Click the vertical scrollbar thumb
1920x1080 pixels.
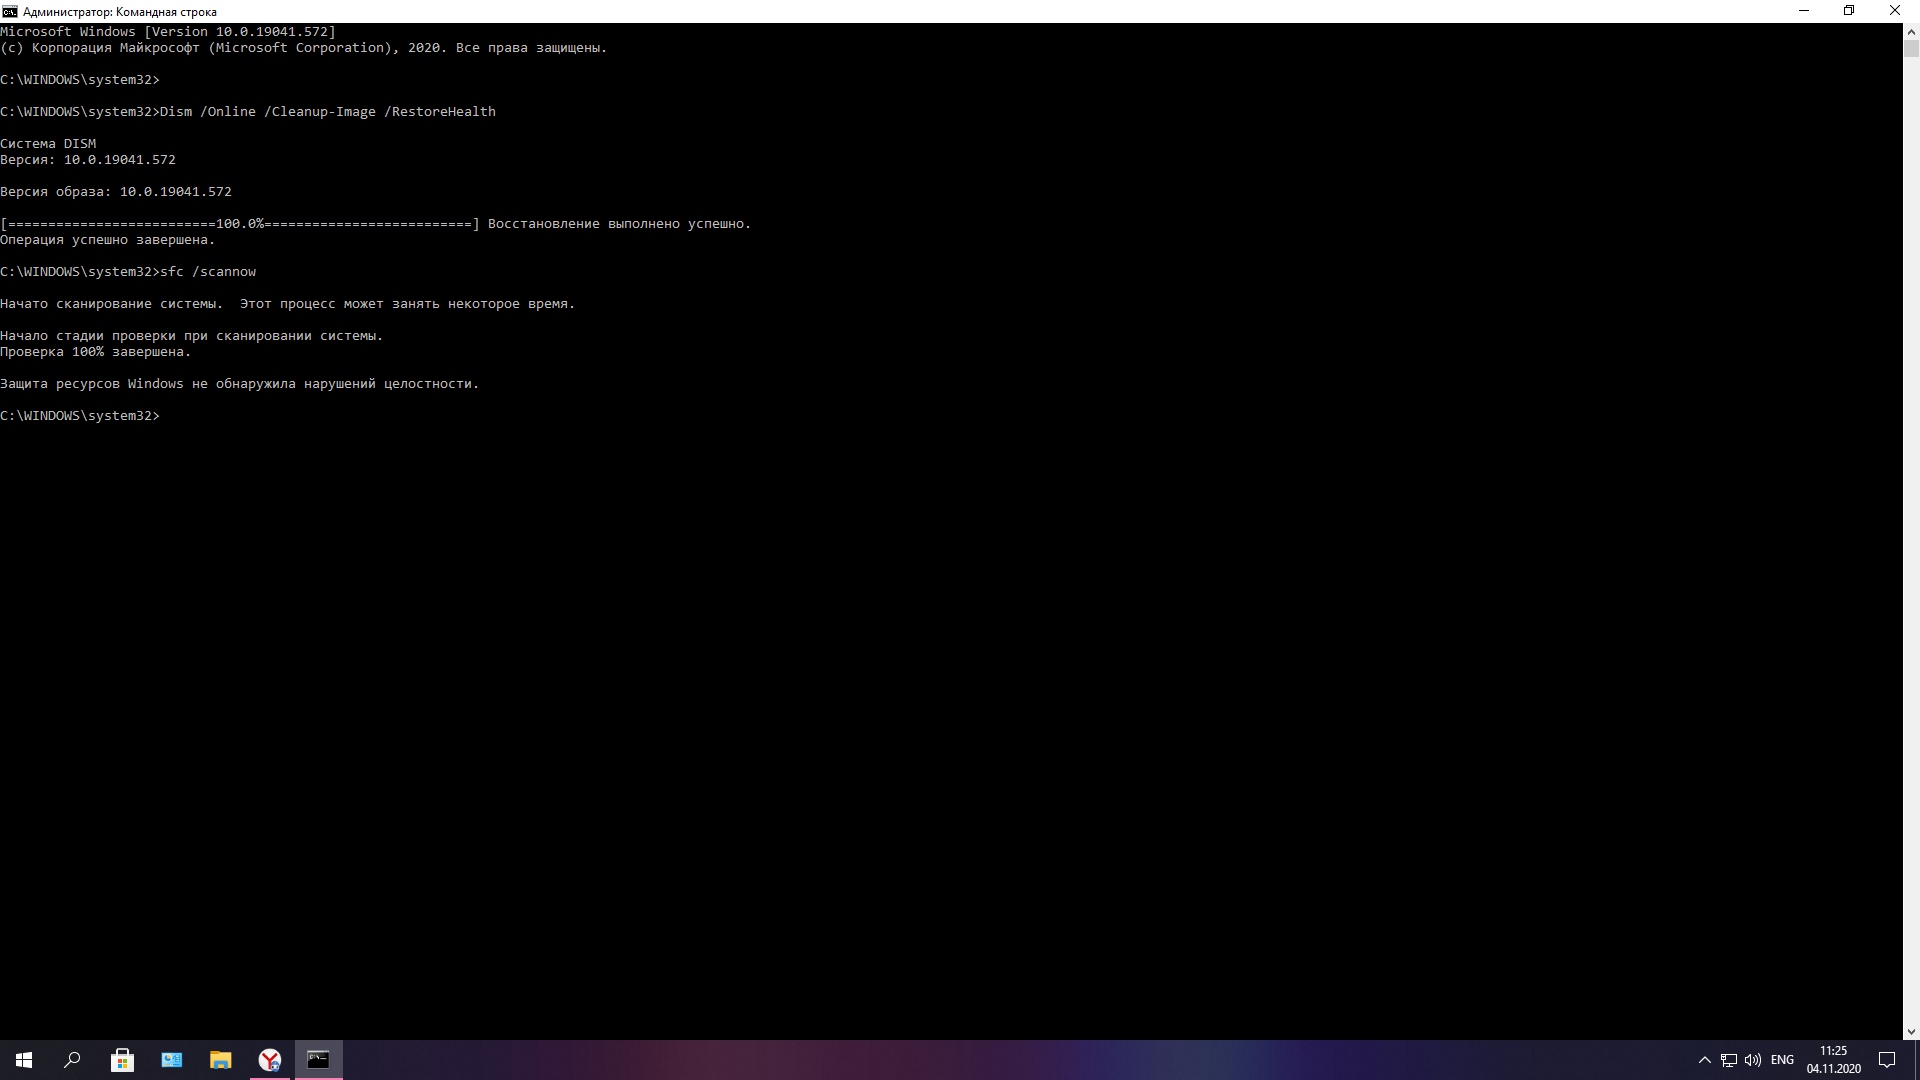click(1911, 48)
